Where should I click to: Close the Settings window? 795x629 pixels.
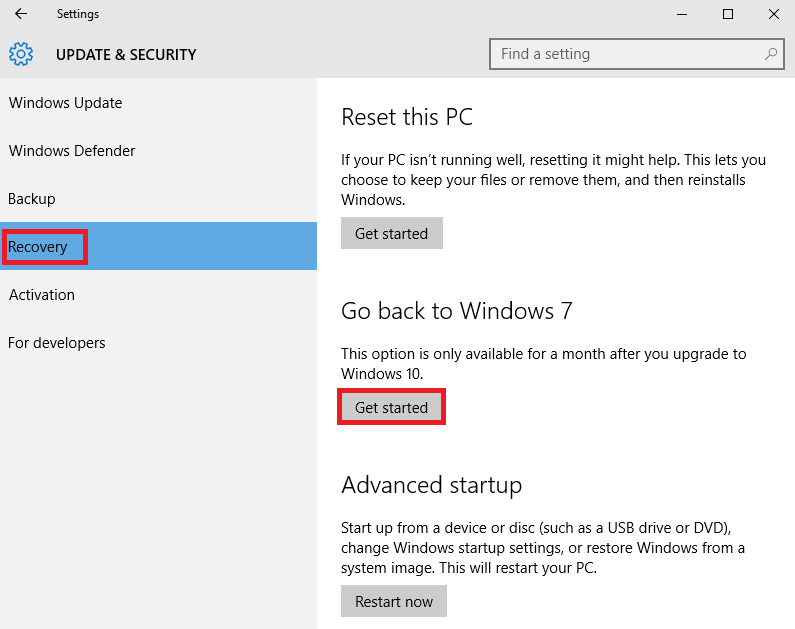pos(773,14)
